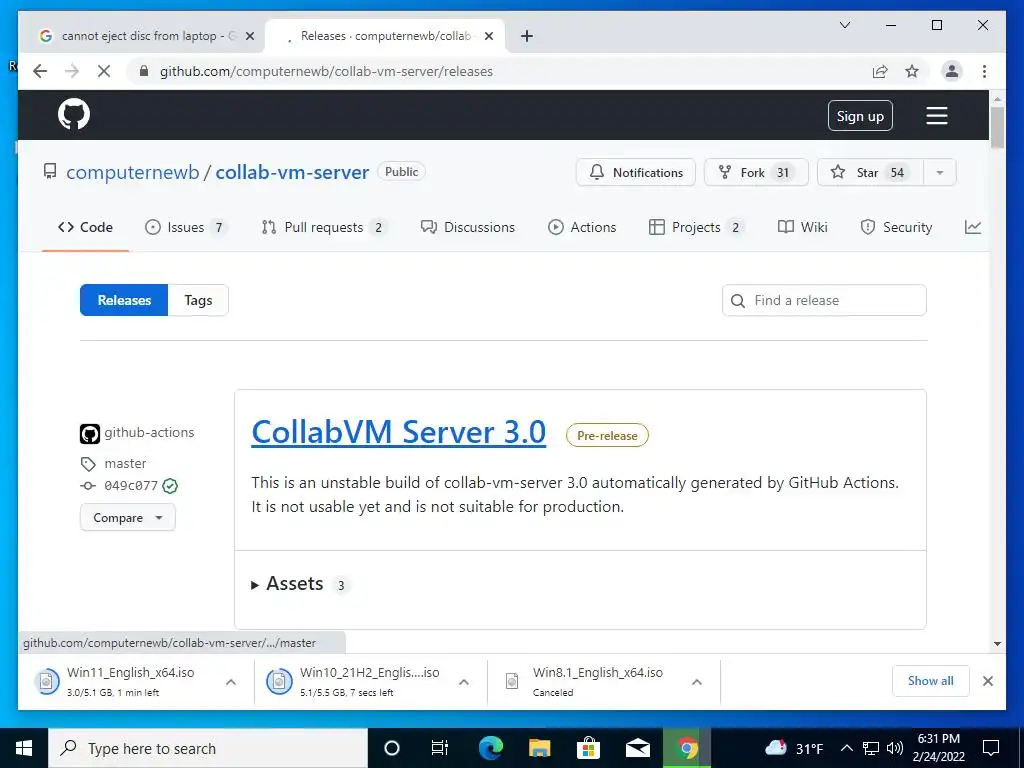Fork the repository with Fork button

(756, 172)
